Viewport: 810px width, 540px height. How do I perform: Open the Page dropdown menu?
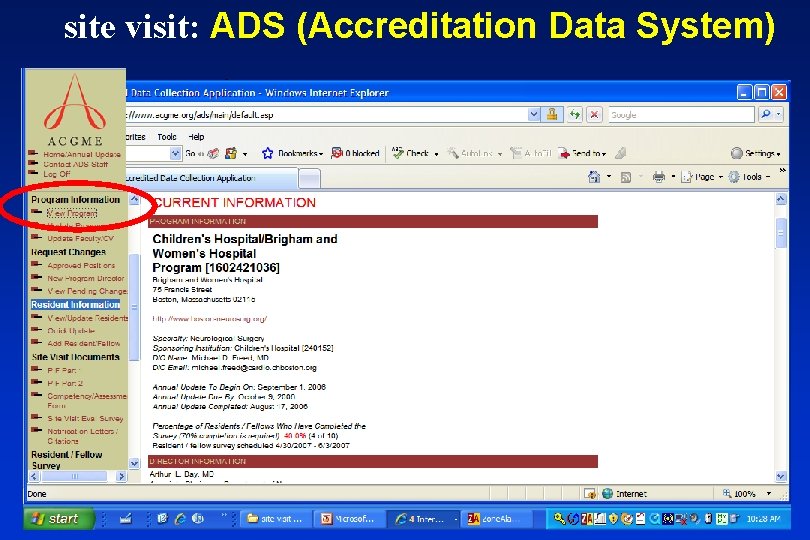point(700,177)
